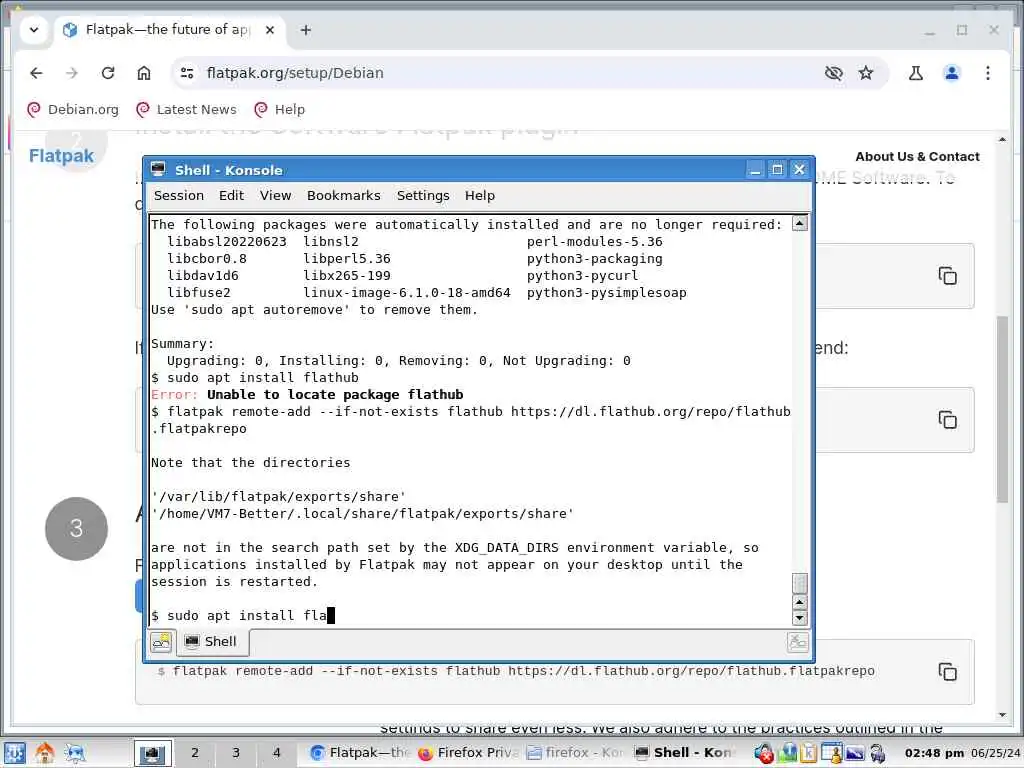Switch to Flatpak browser window in taskbar
1024x768 pixels.
(359, 753)
